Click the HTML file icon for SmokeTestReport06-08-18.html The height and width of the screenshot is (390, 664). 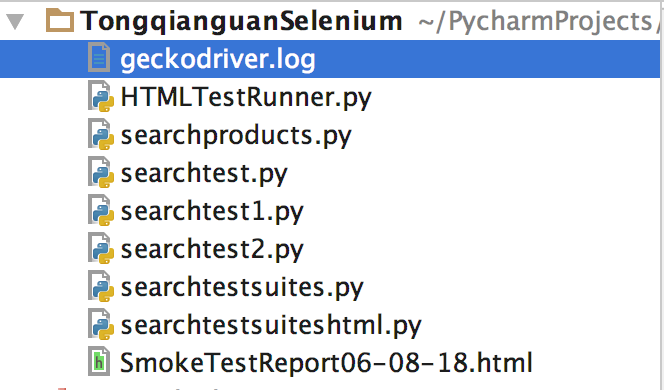tap(99, 362)
